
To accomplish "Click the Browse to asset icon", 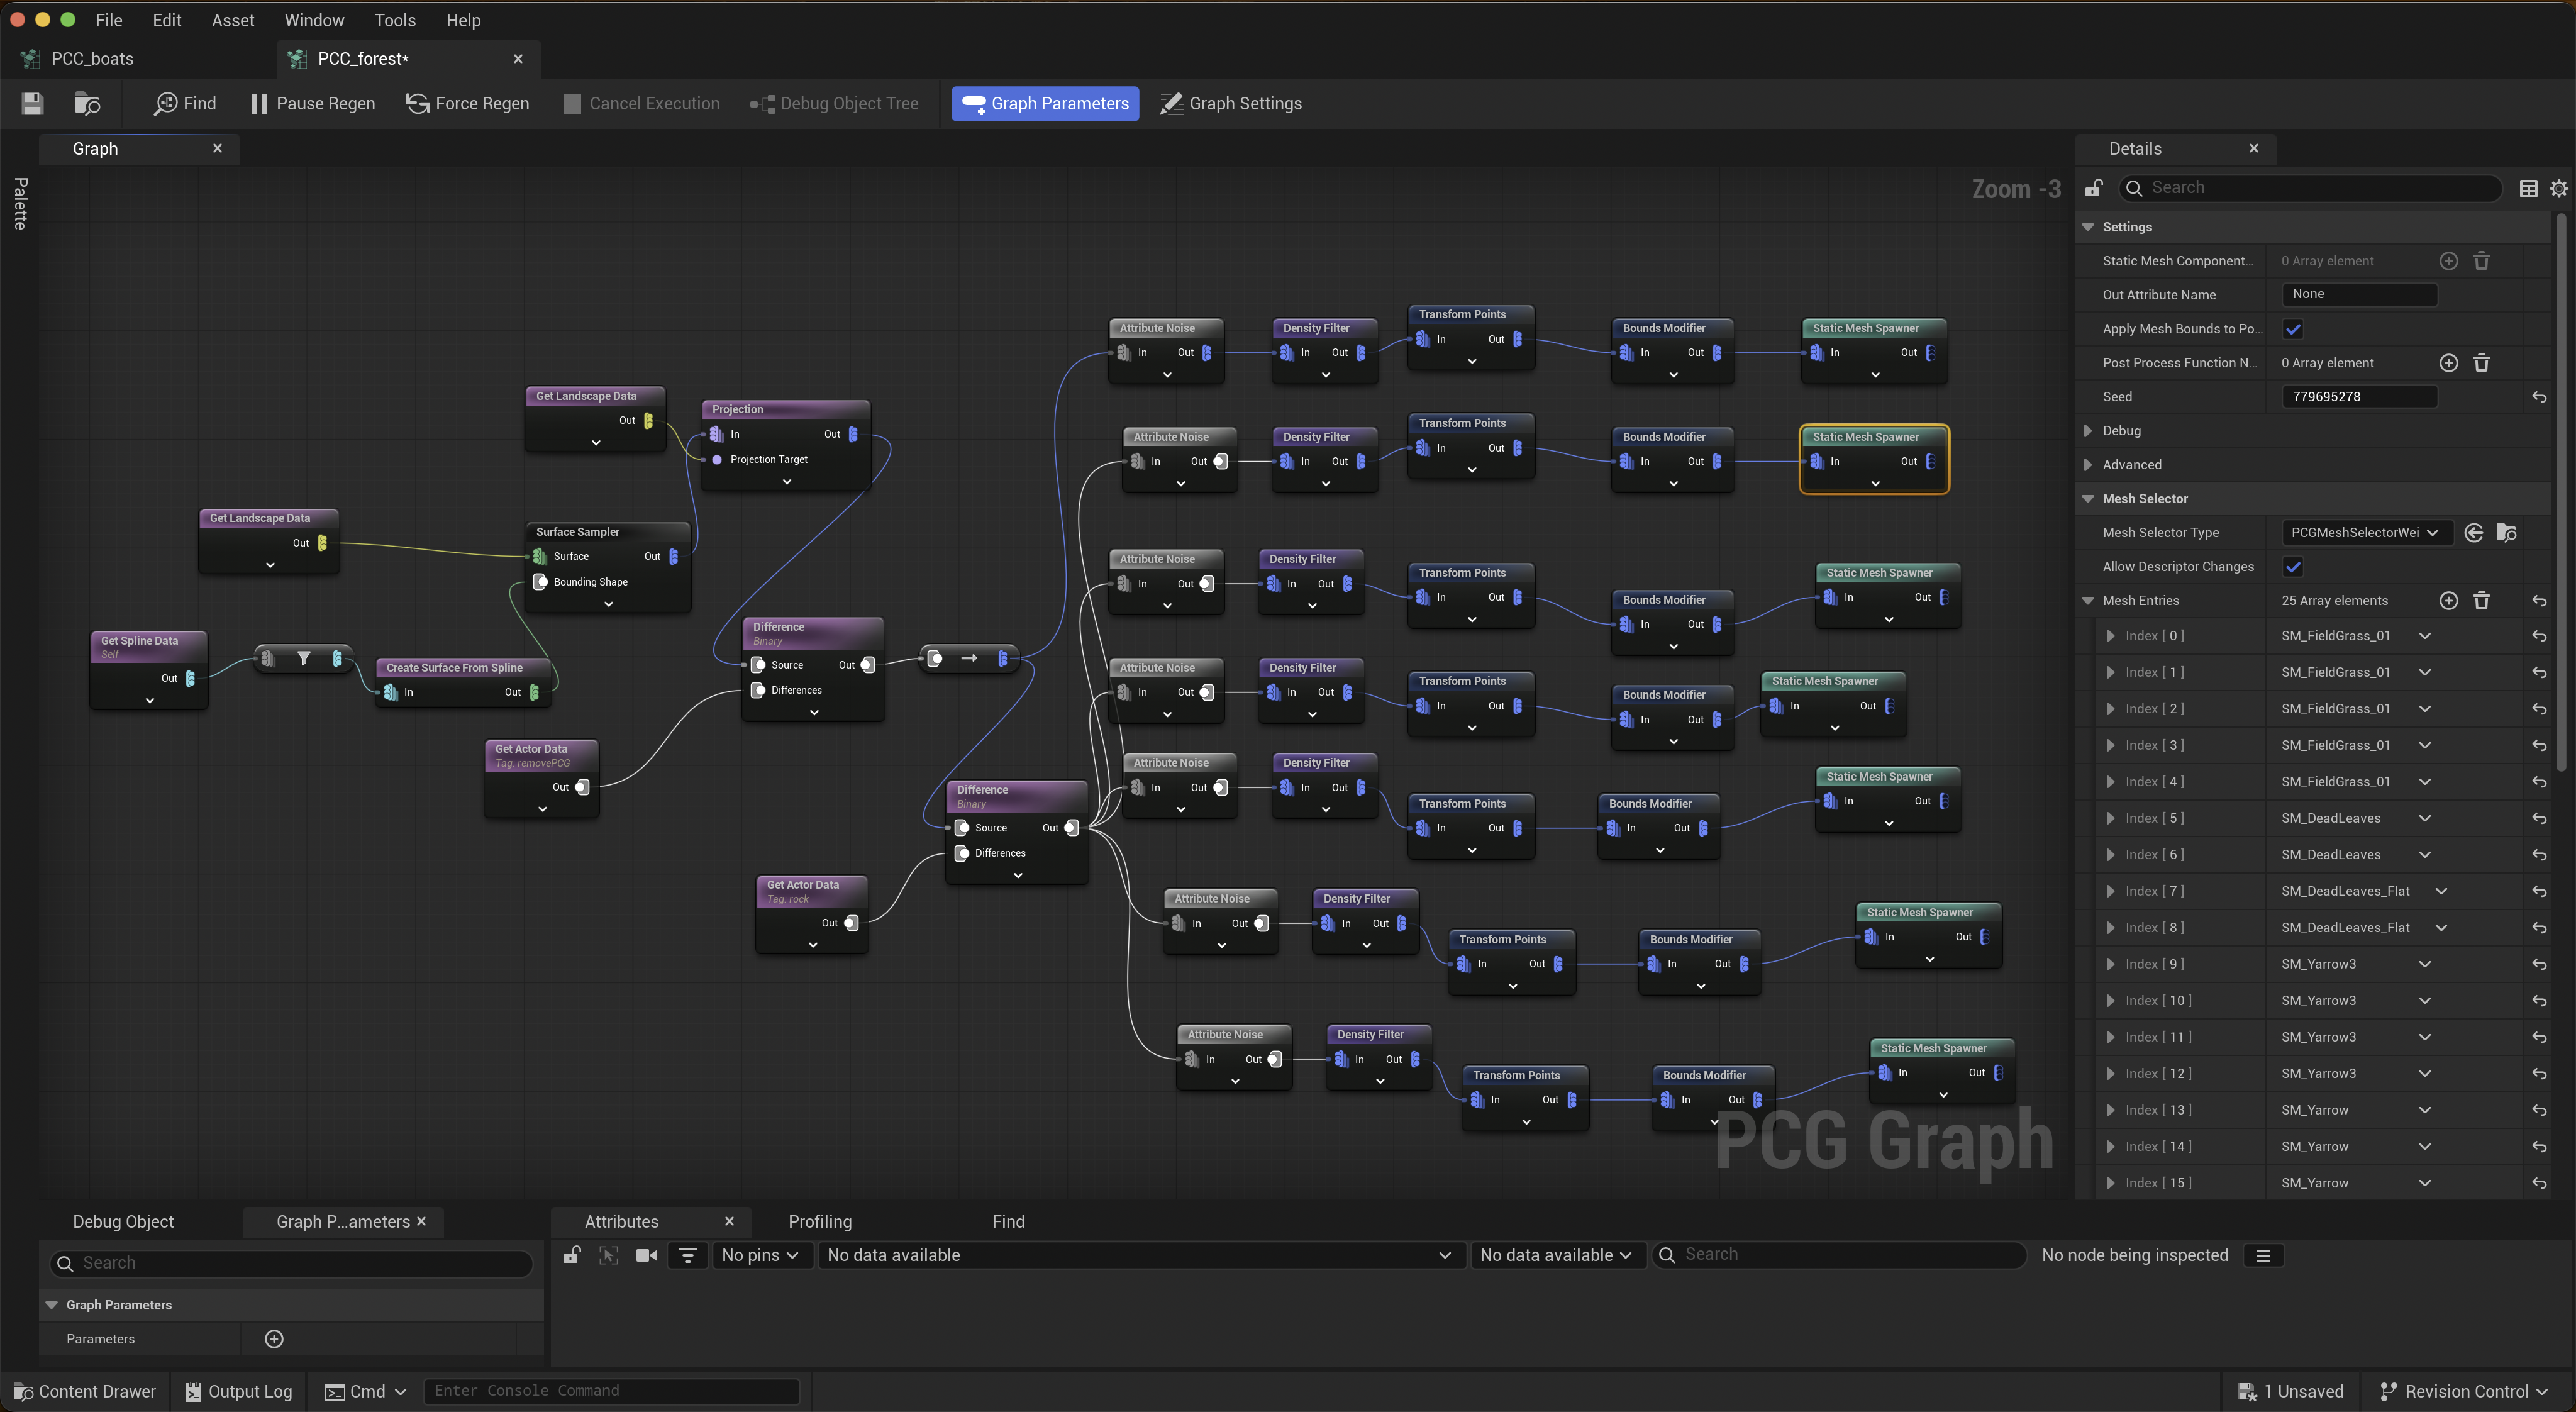I will pyautogui.click(x=87, y=104).
